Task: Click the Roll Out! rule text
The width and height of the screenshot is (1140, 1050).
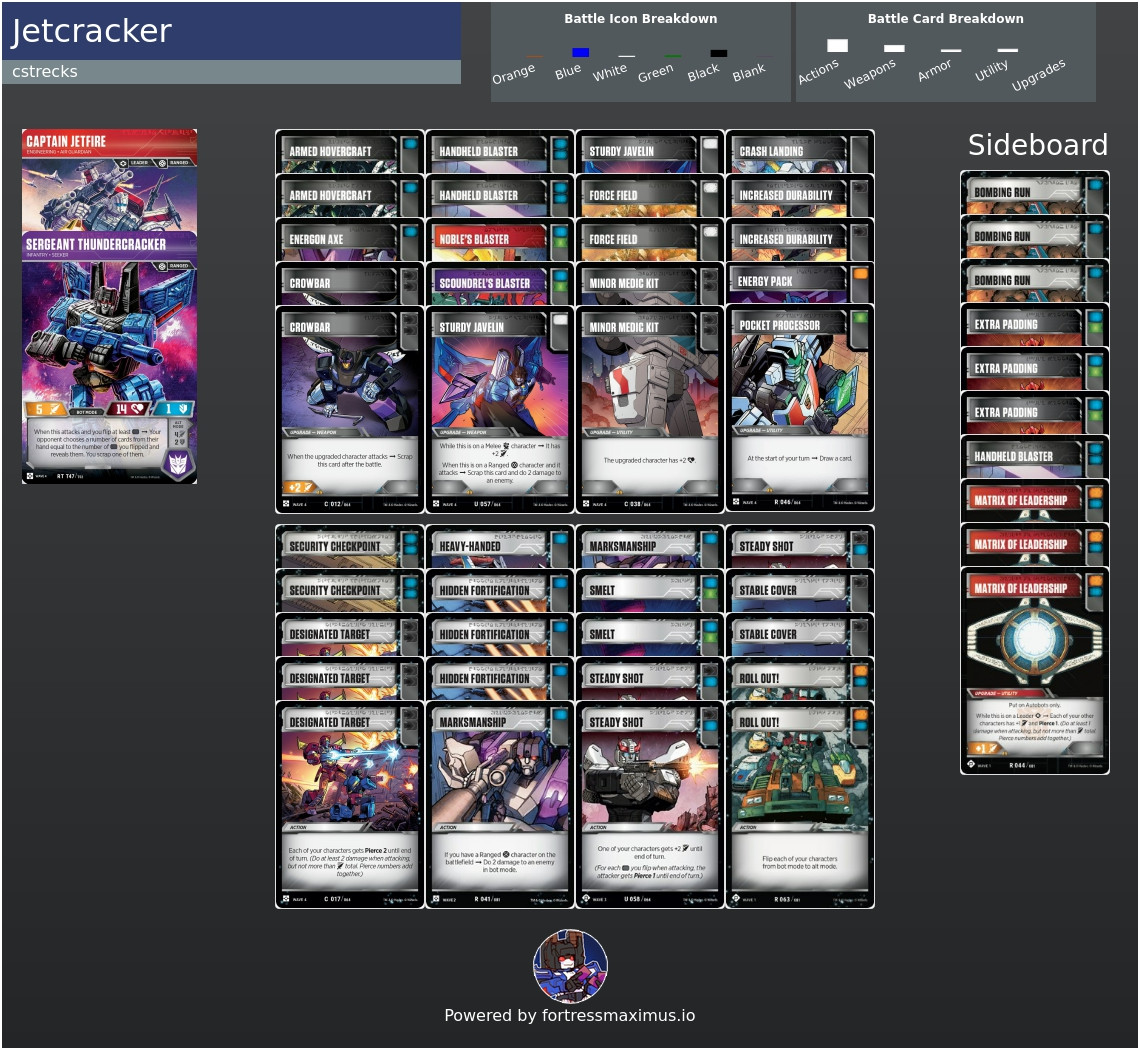Action: click(800, 862)
